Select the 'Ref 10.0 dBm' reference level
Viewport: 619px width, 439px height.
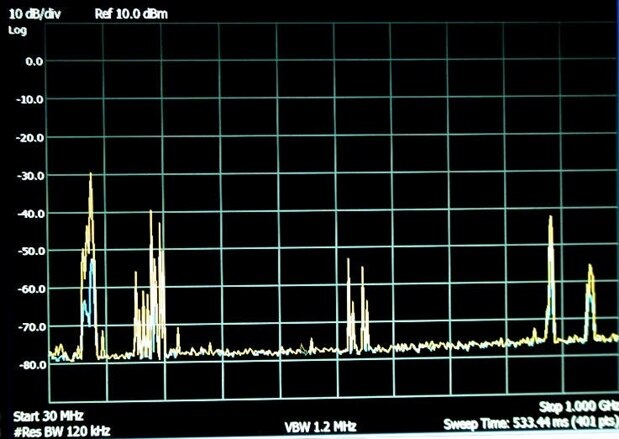(x=131, y=14)
